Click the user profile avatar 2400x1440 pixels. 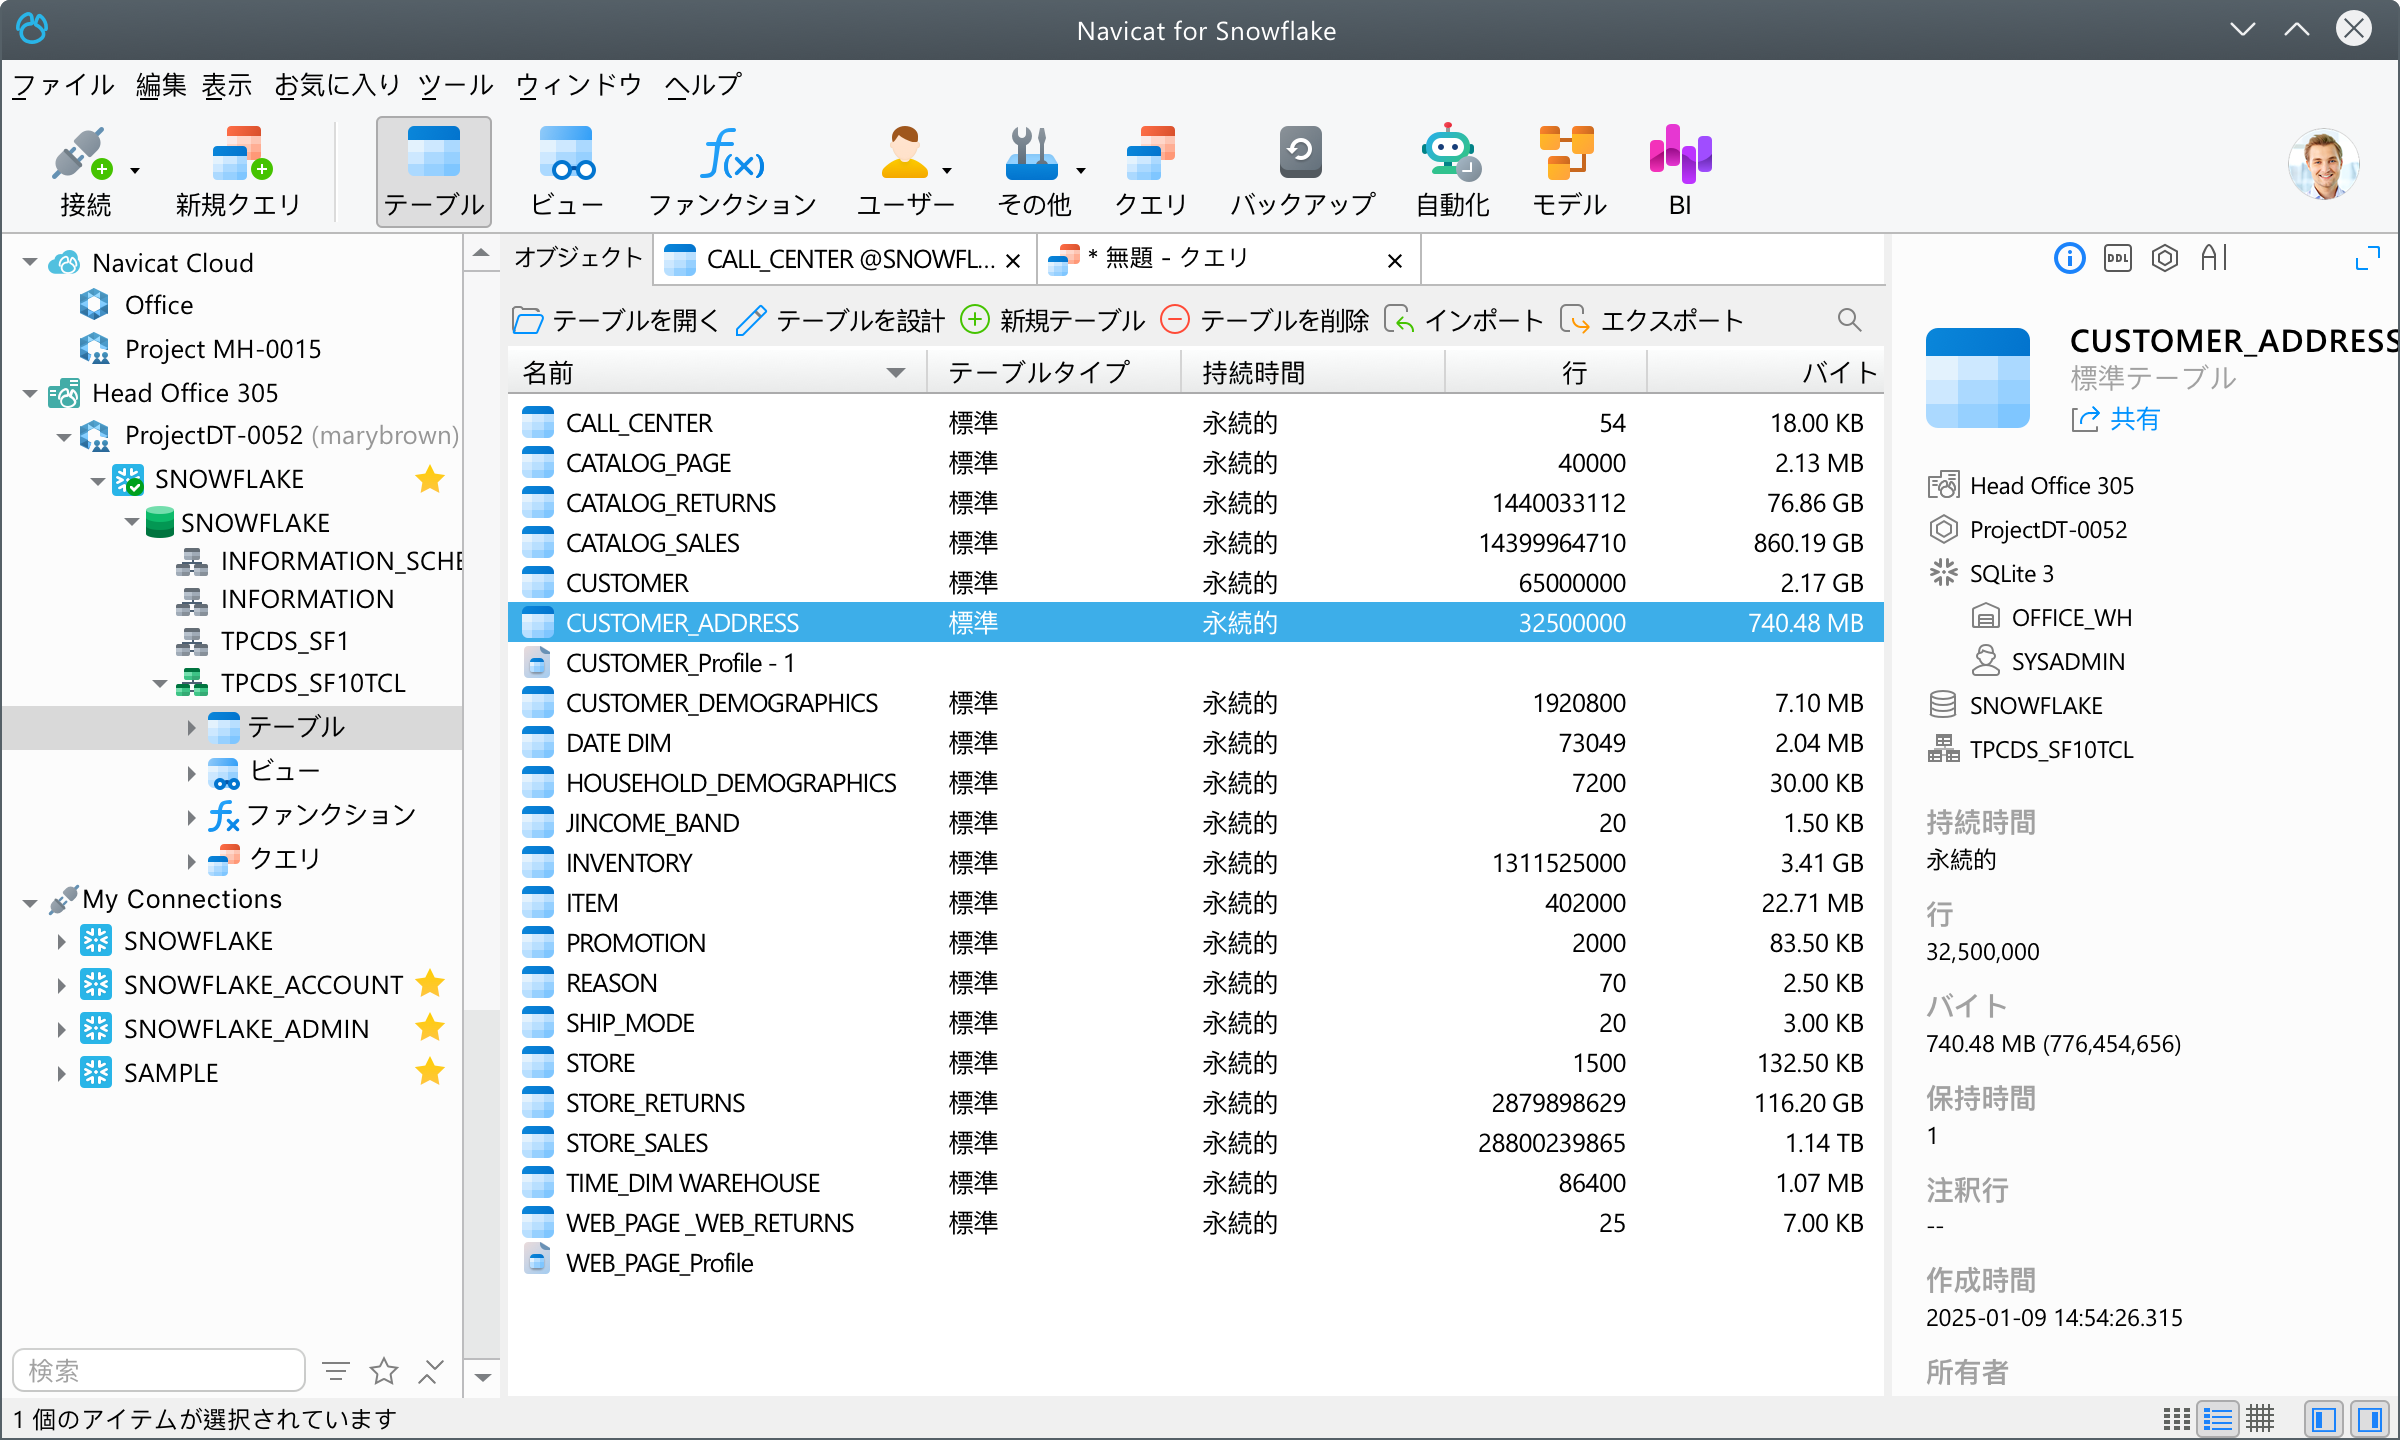[2323, 164]
